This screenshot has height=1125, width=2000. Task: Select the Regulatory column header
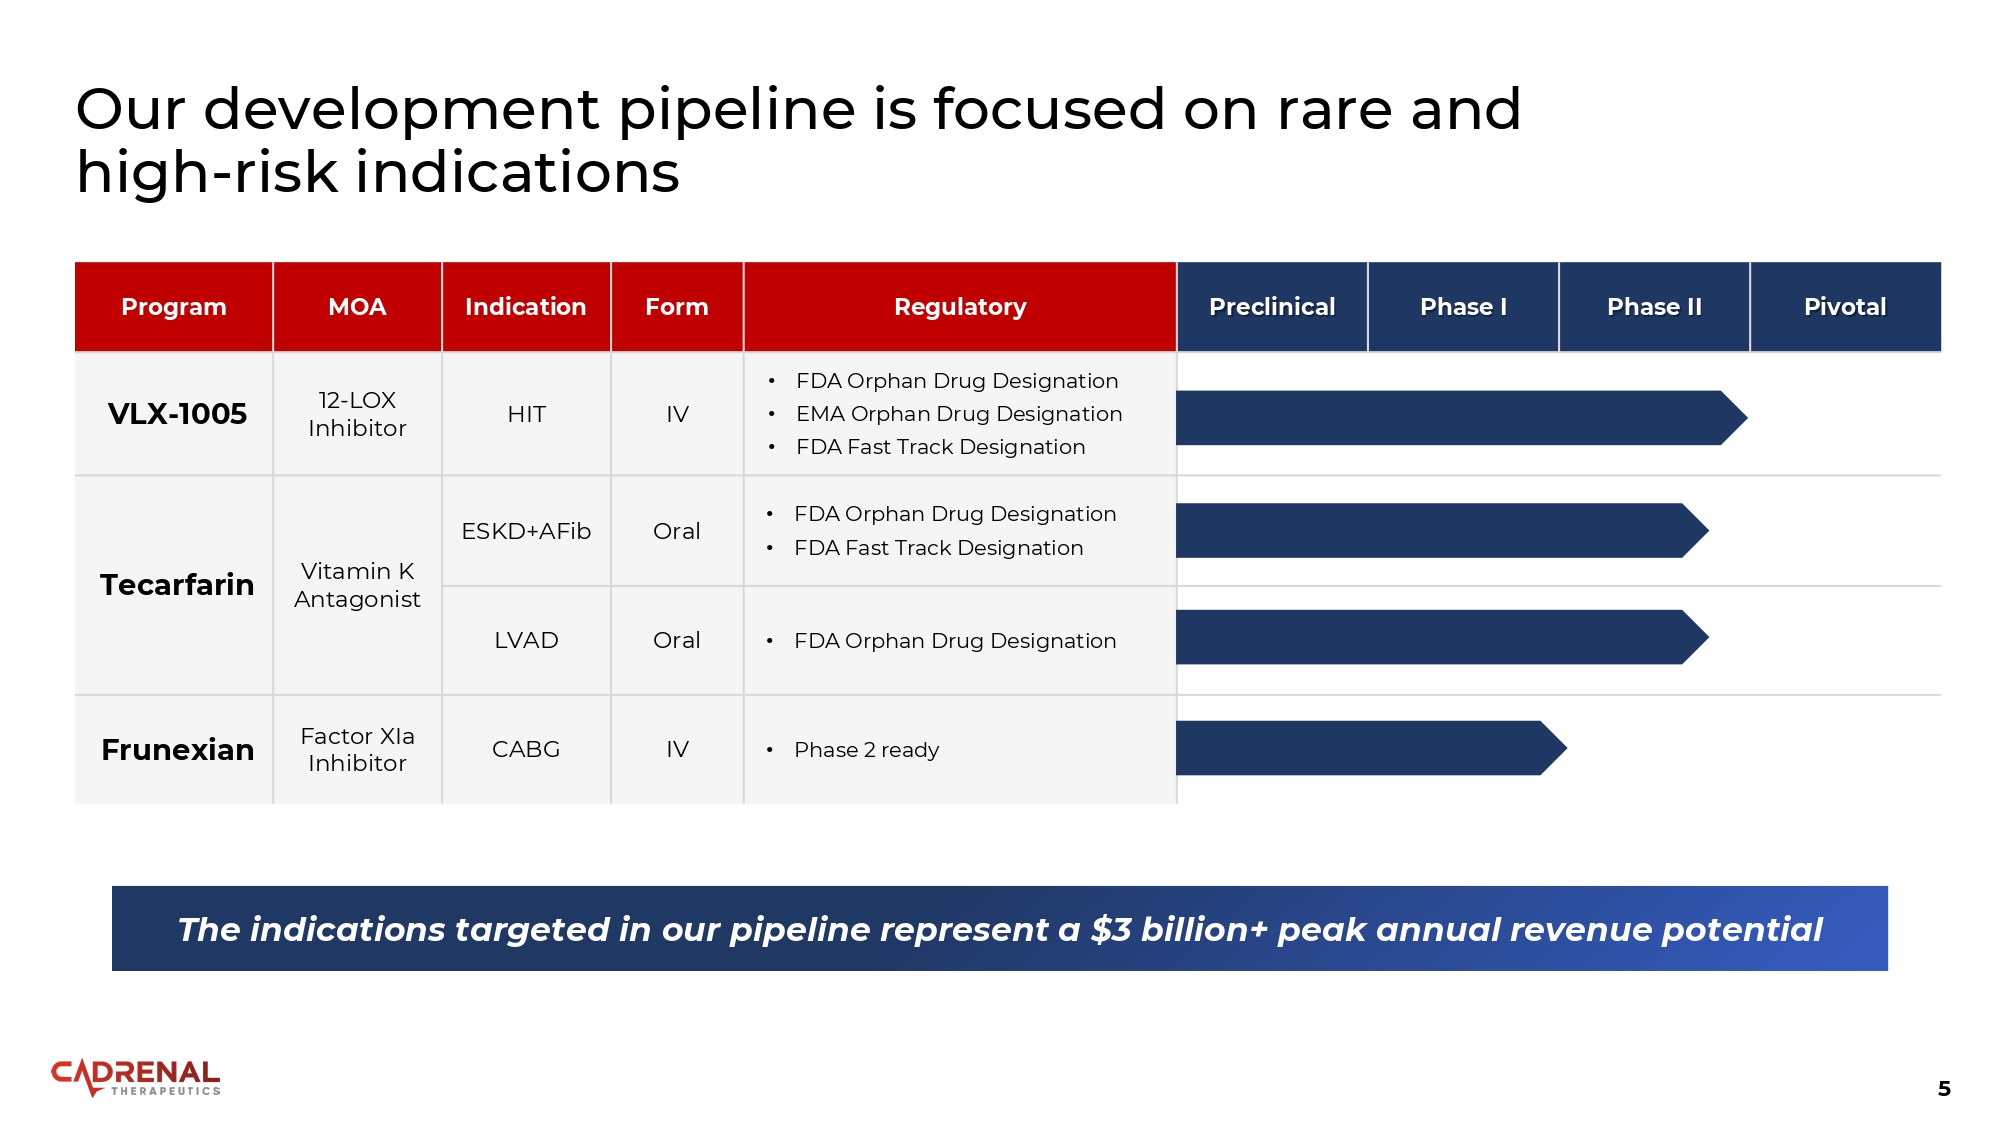(x=959, y=307)
